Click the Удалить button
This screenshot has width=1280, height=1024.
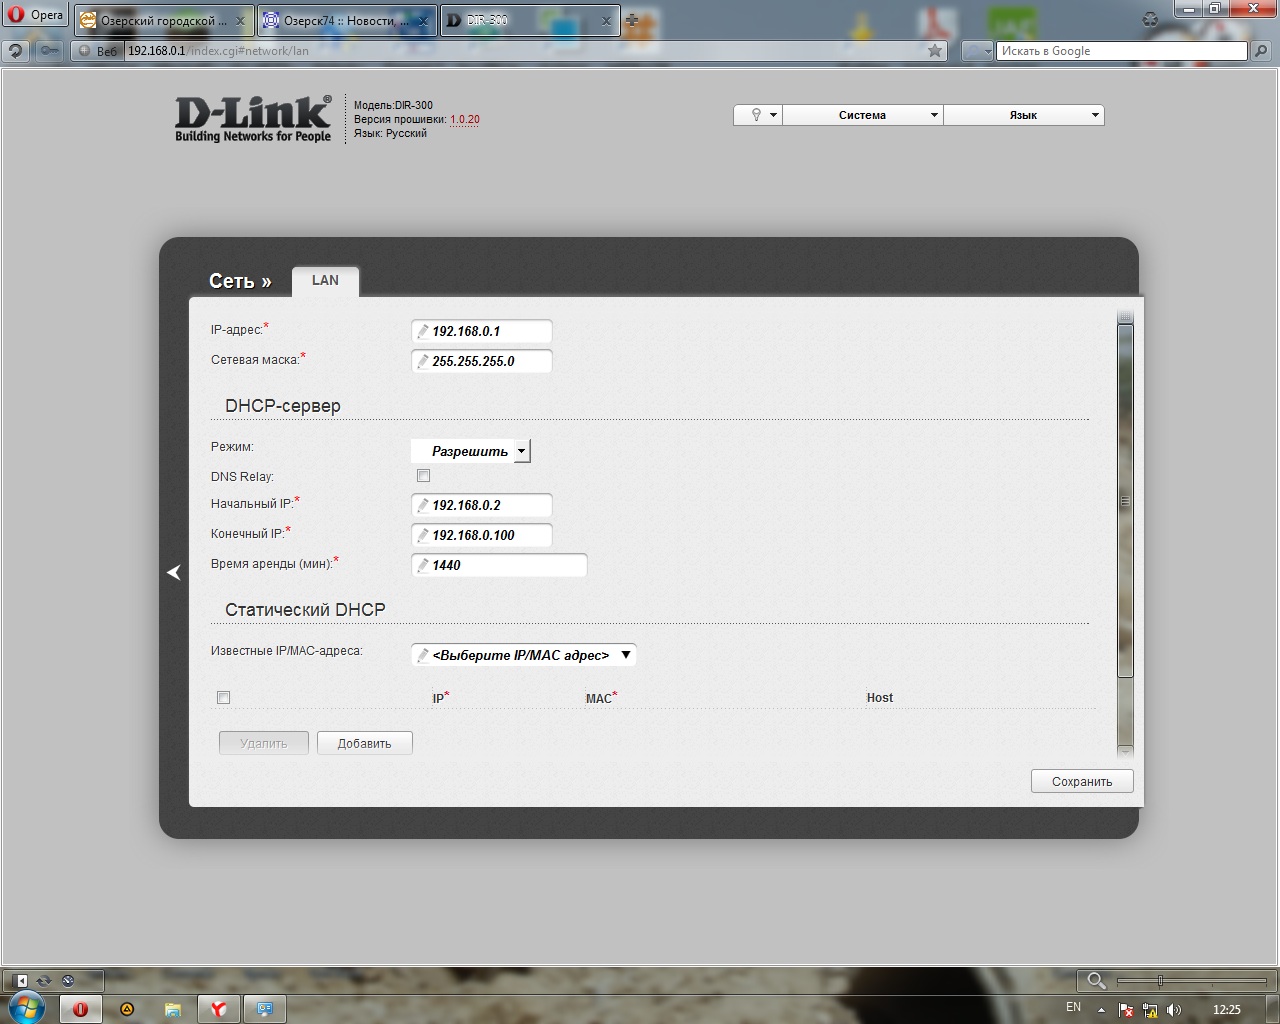[264, 743]
